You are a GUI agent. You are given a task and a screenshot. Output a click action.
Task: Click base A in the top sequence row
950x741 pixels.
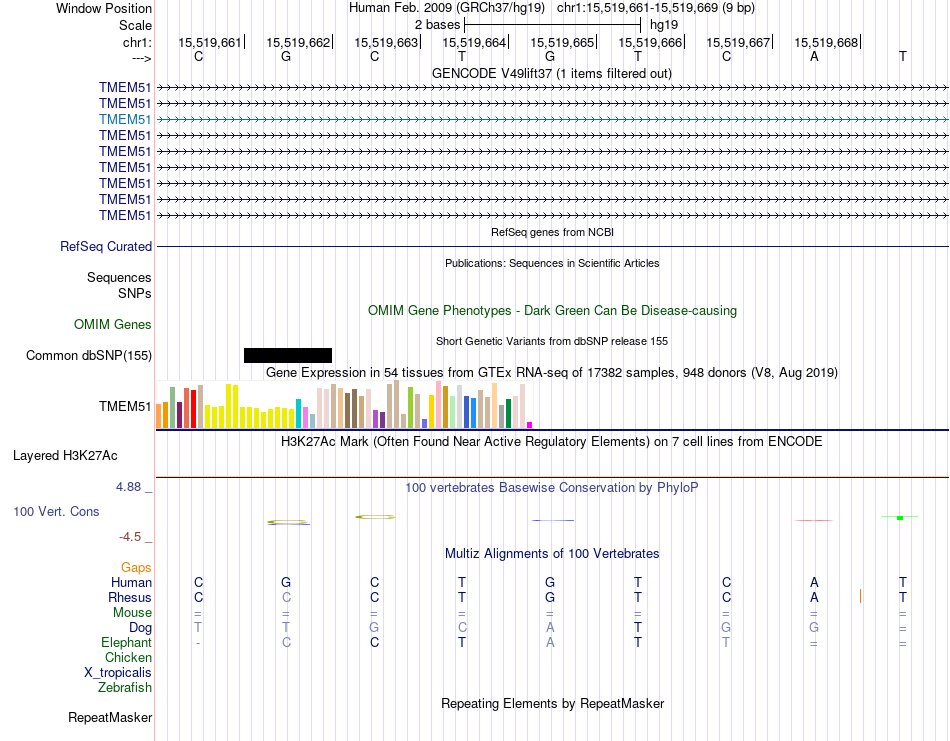[814, 56]
